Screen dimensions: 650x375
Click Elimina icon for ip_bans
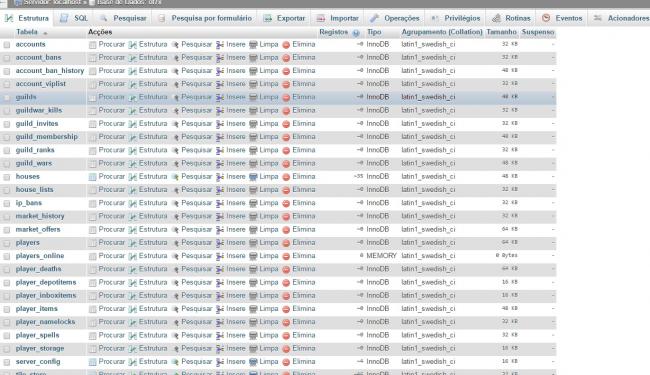286,203
